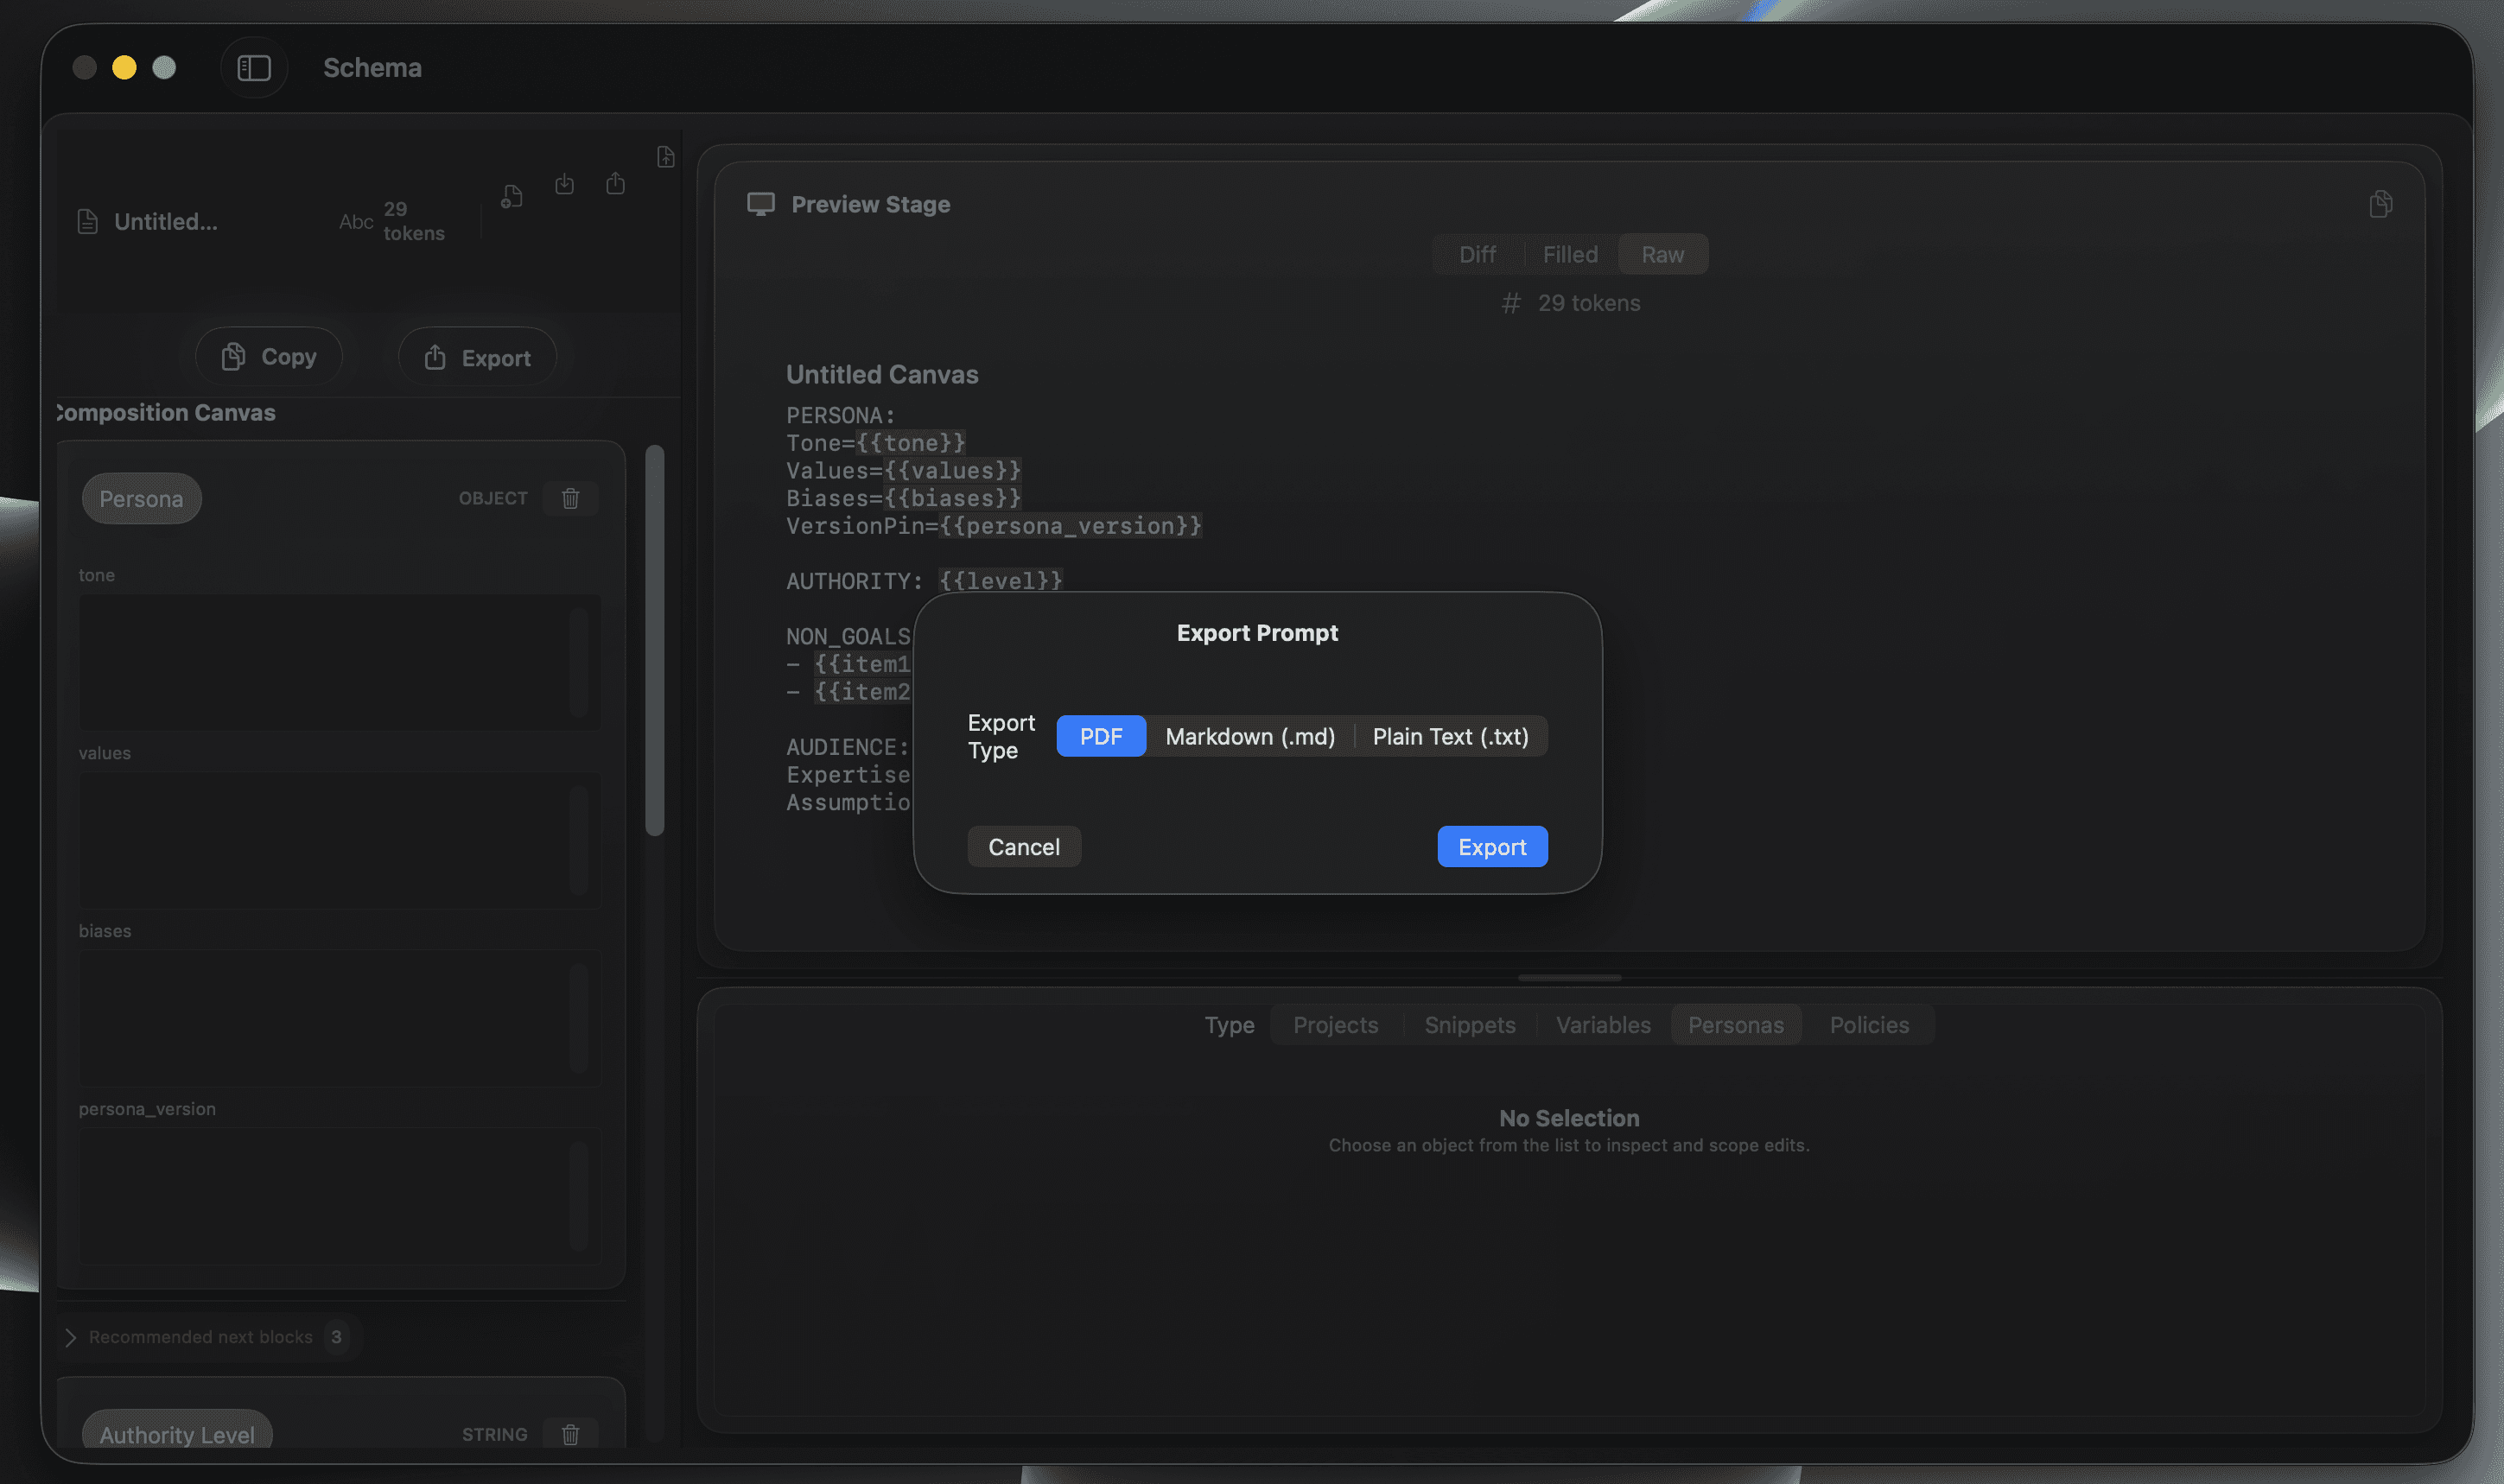Switch preview to Filled mode
The height and width of the screenshot is (1484, 2504).
1570,255
